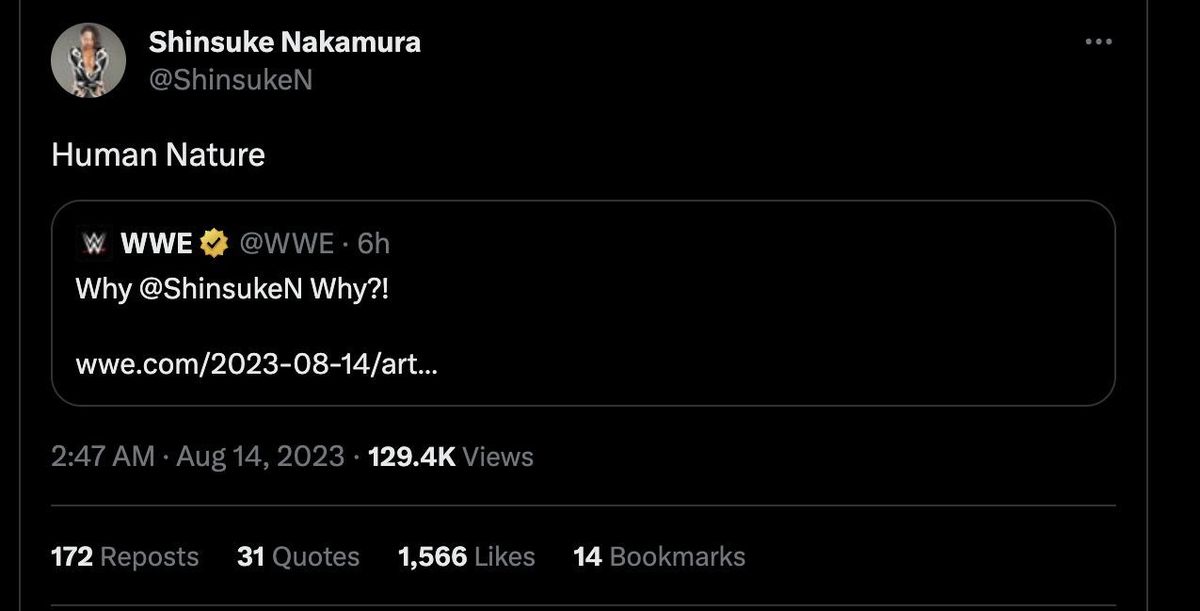Open the 14 Bookmarks count
The width and height of the screenshot is (1200, 611).
pos(658,556)
